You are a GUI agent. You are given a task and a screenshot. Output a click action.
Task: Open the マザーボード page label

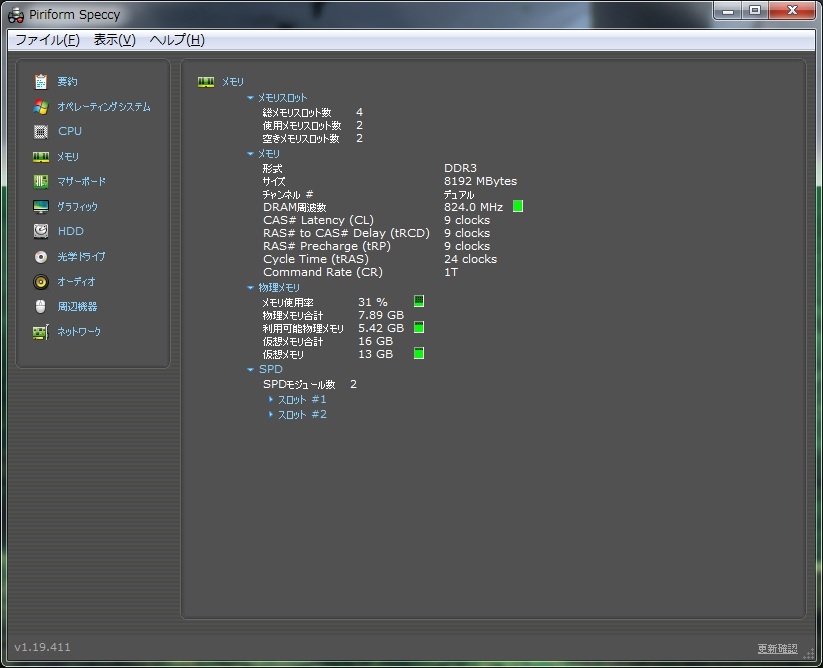[x=81, y=182]
